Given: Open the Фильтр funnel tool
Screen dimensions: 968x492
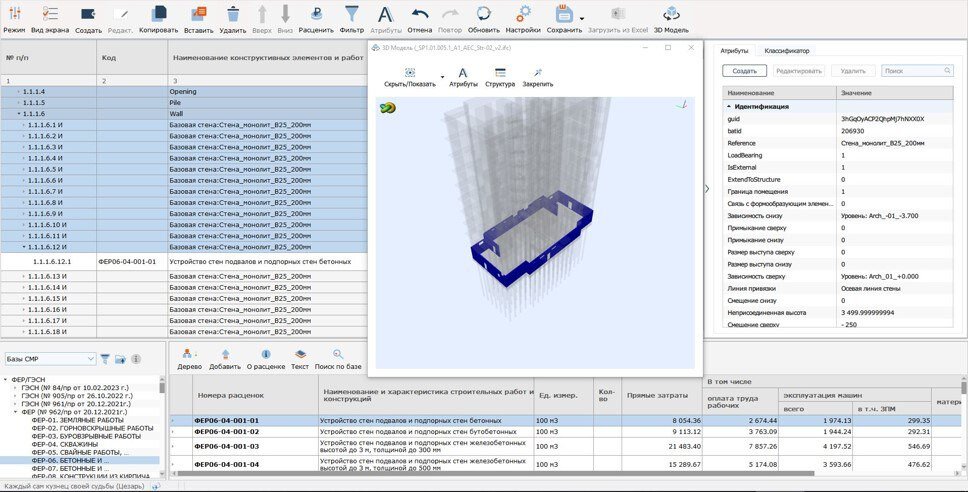Looking at the screenshot, I should pos(352,14).
